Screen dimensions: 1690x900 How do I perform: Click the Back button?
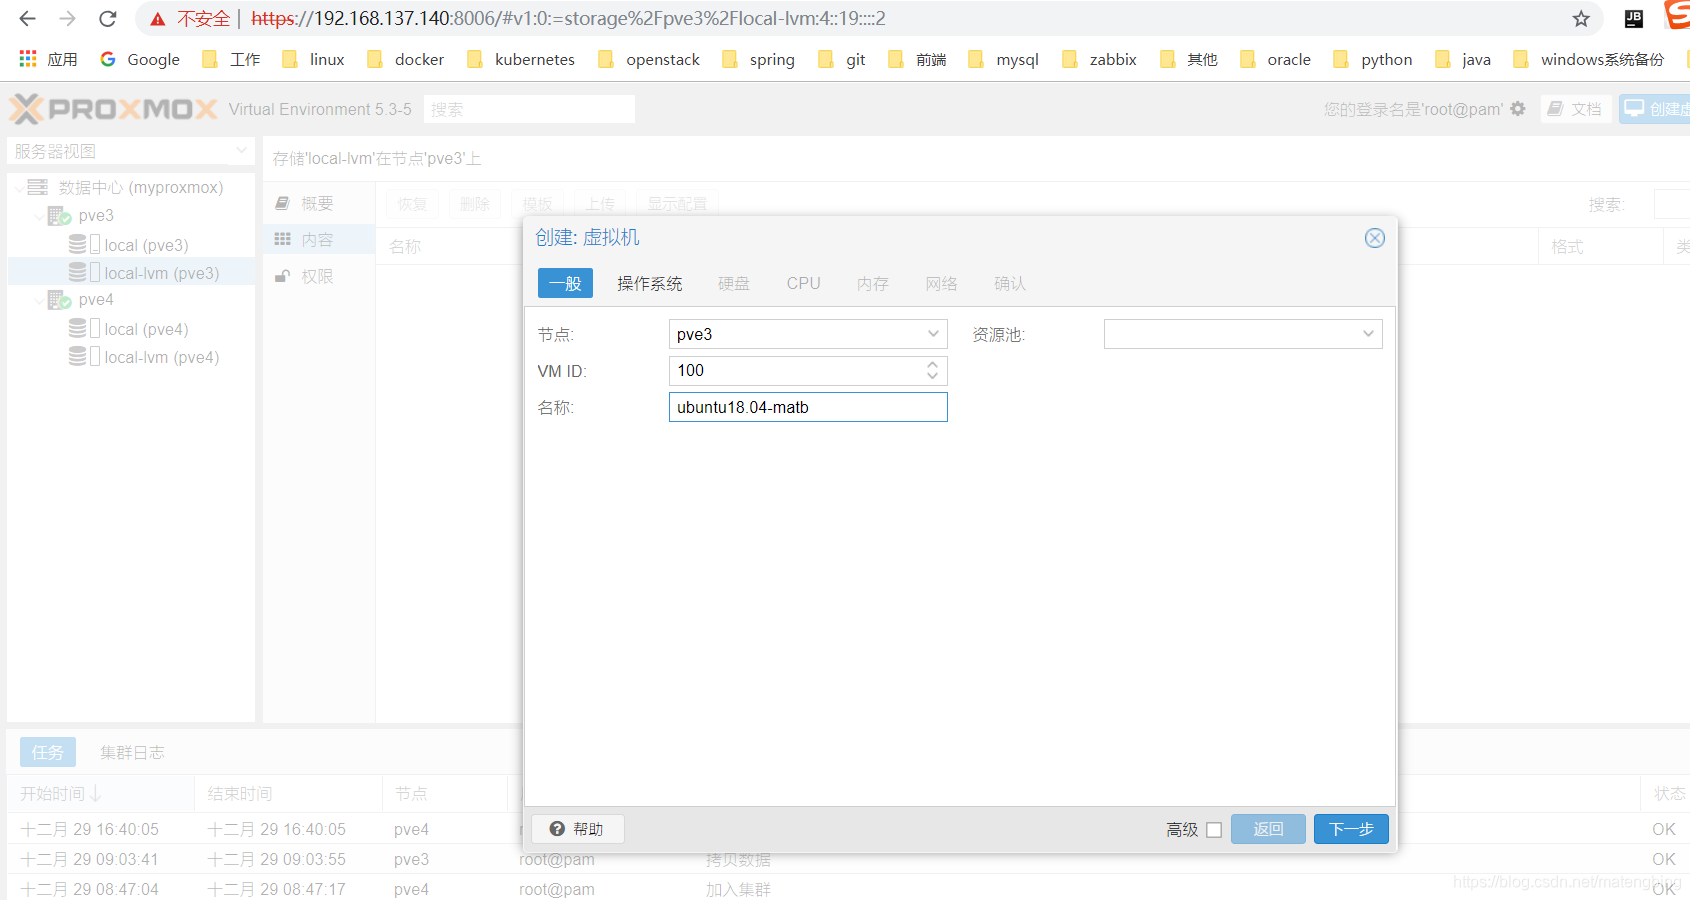point(1268,829)
